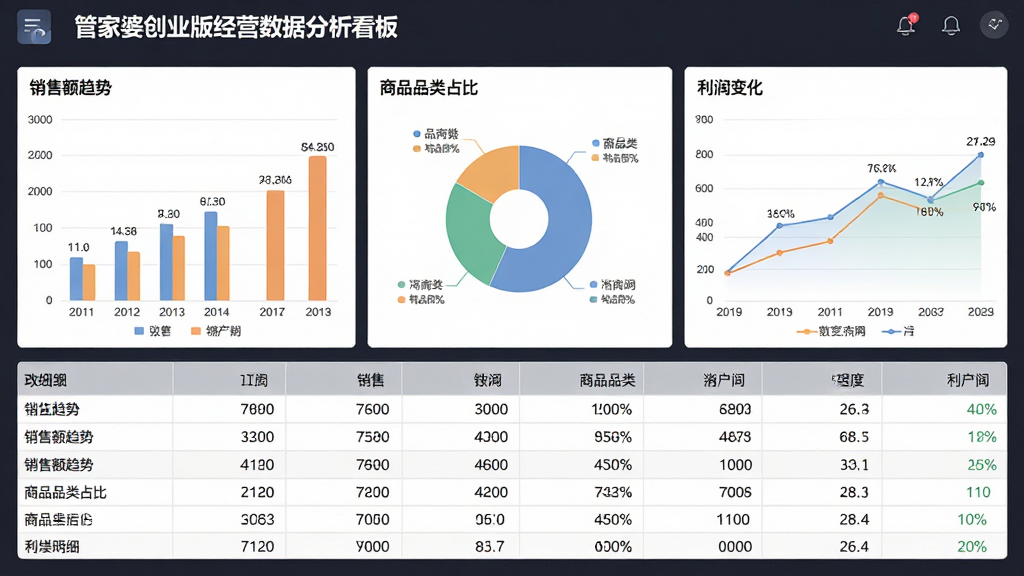Screen dimensions: 1024x576
Task: Select the blue bar for 2014
Action: coord(210,256)
